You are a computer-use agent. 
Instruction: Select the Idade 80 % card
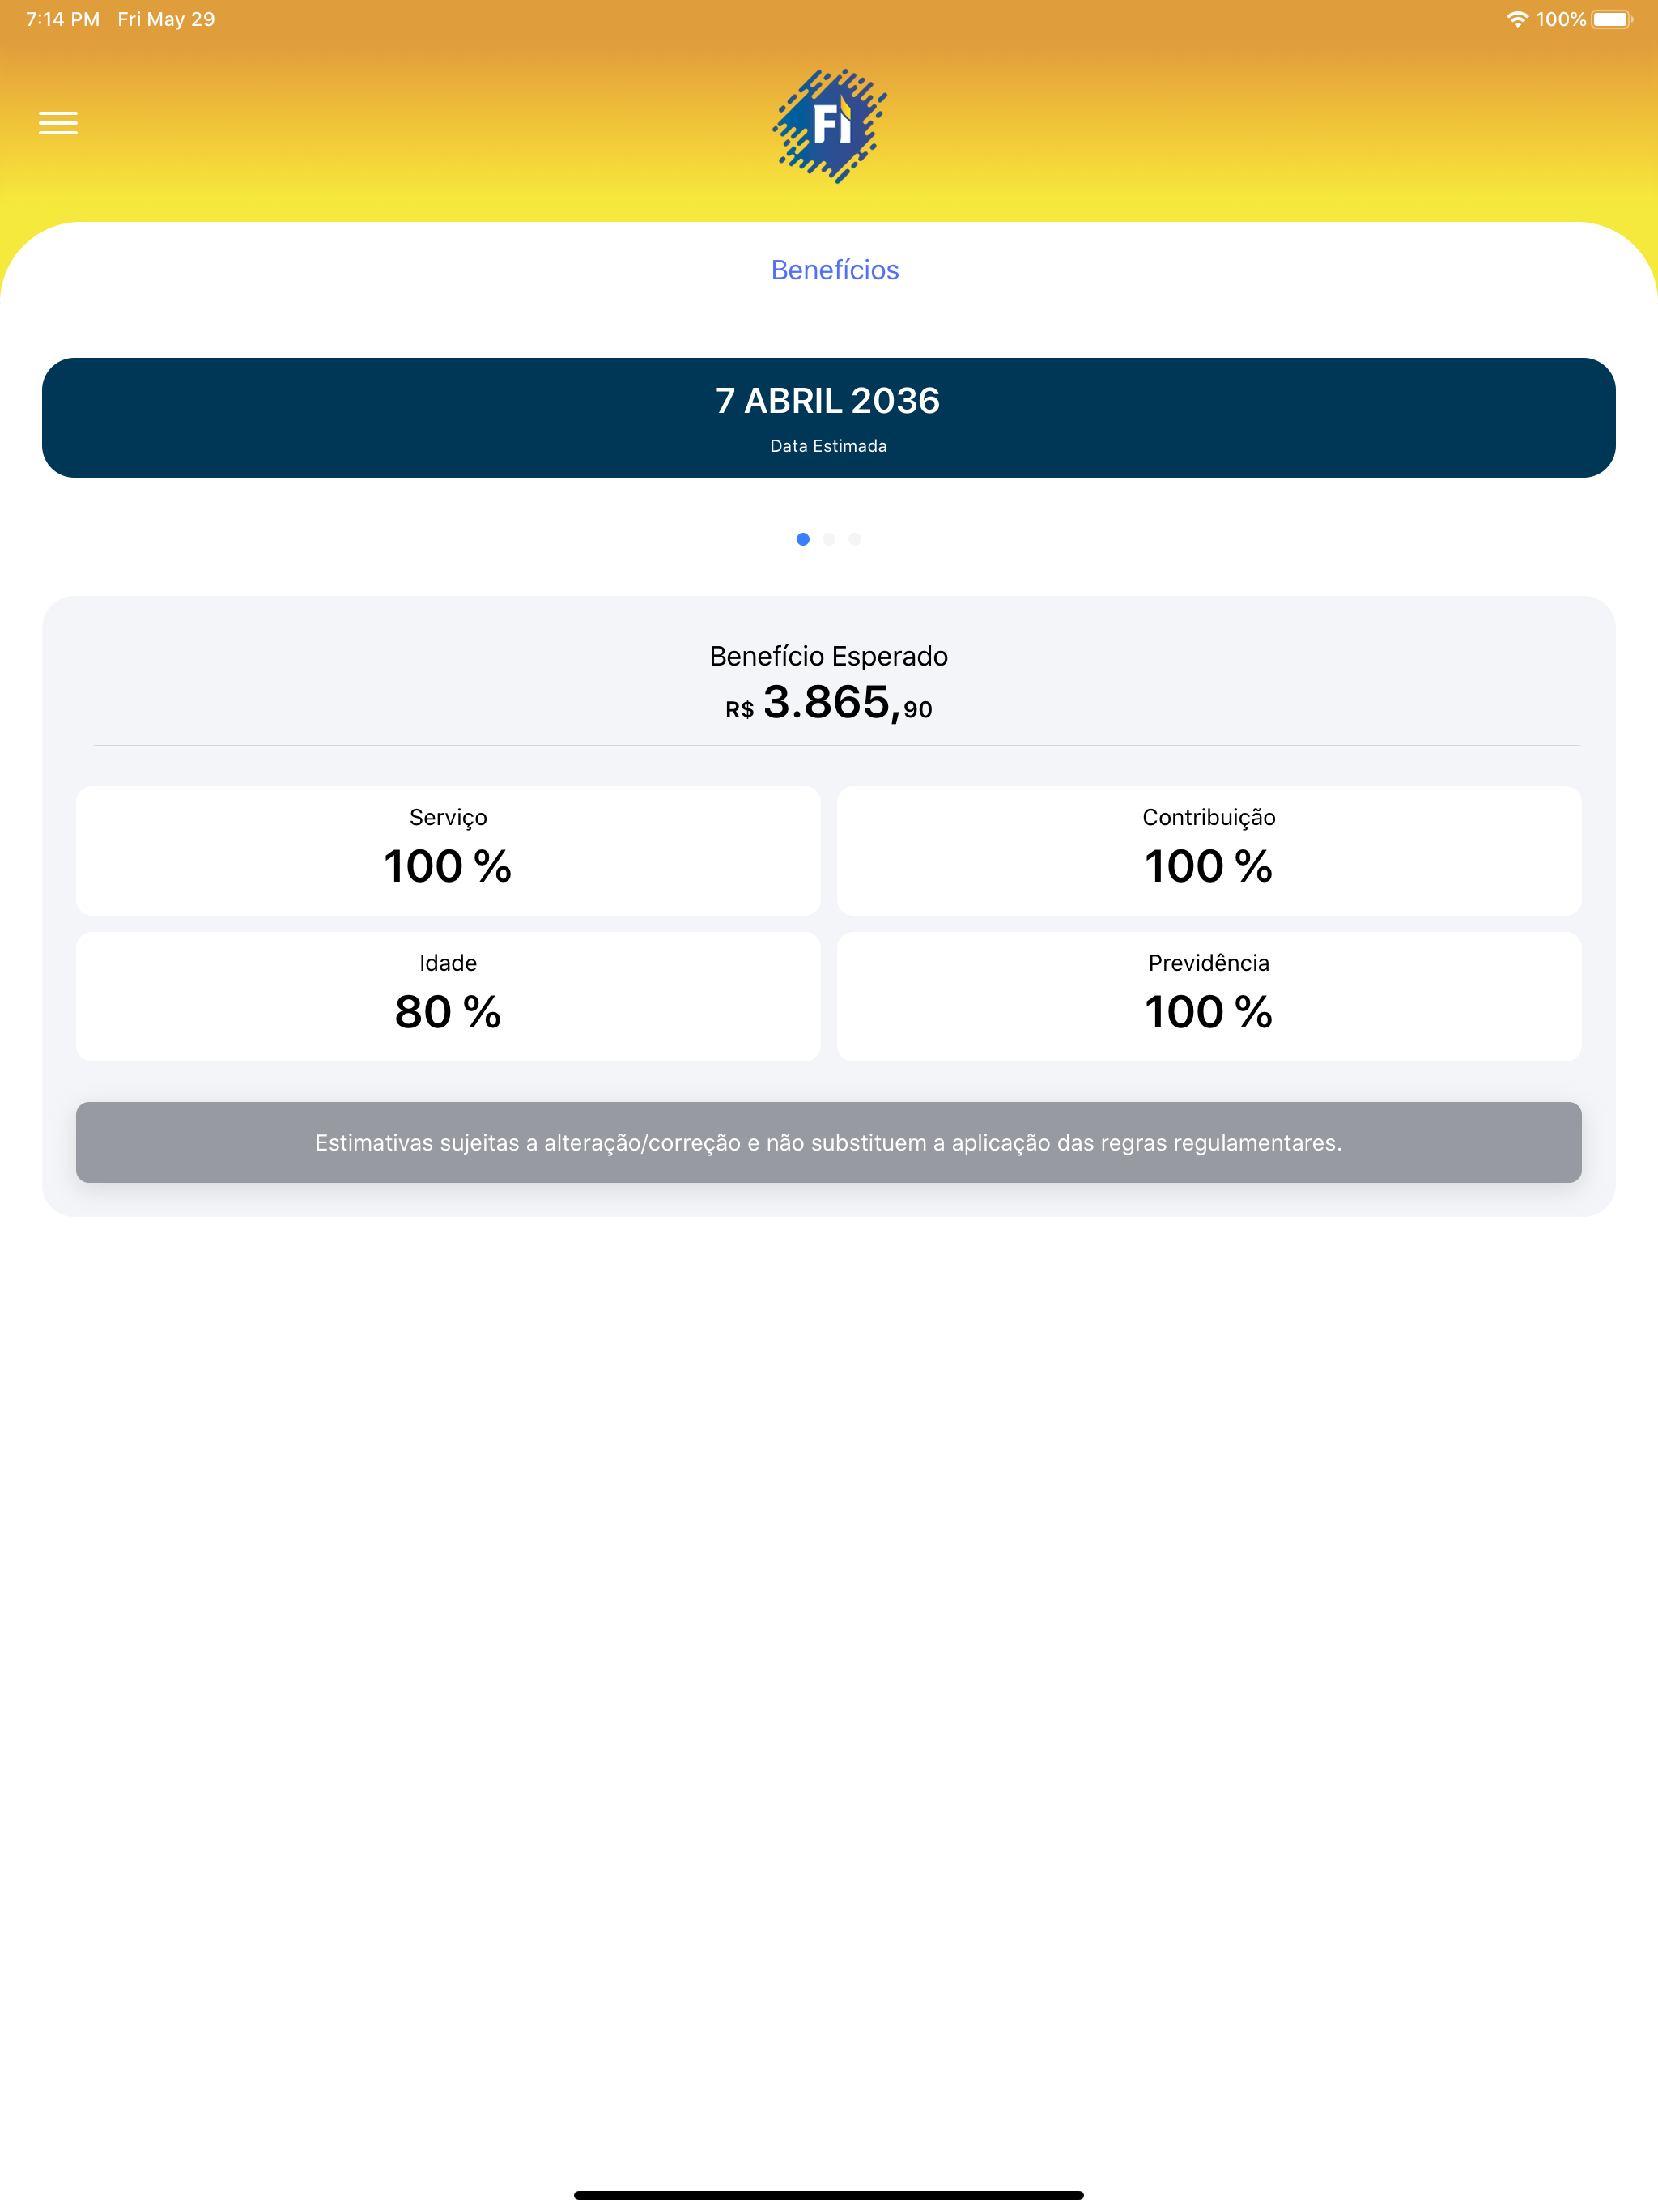pos(448,997)
